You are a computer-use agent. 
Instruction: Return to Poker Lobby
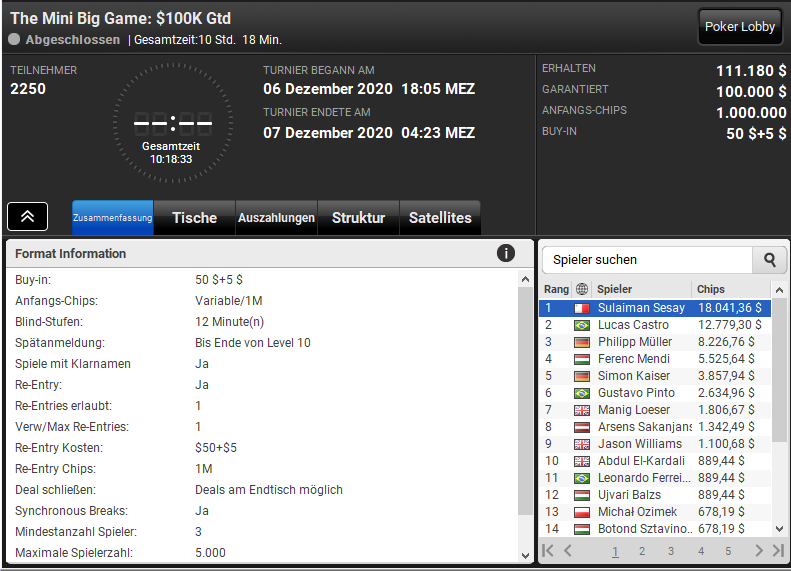point(740,27)
